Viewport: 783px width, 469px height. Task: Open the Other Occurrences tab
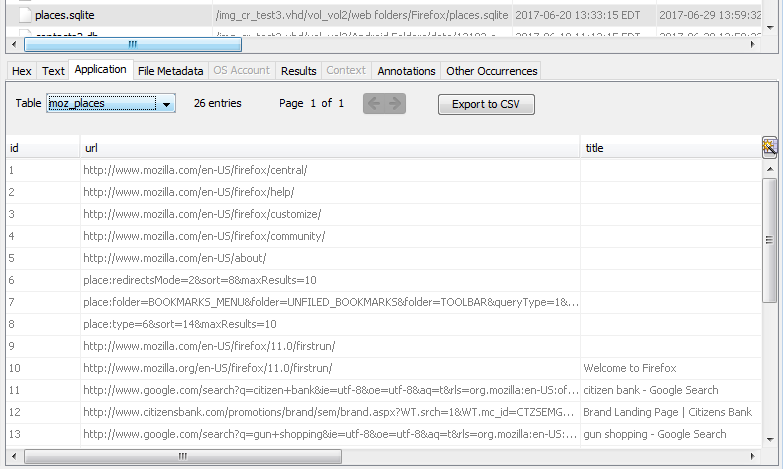[491, 71]
